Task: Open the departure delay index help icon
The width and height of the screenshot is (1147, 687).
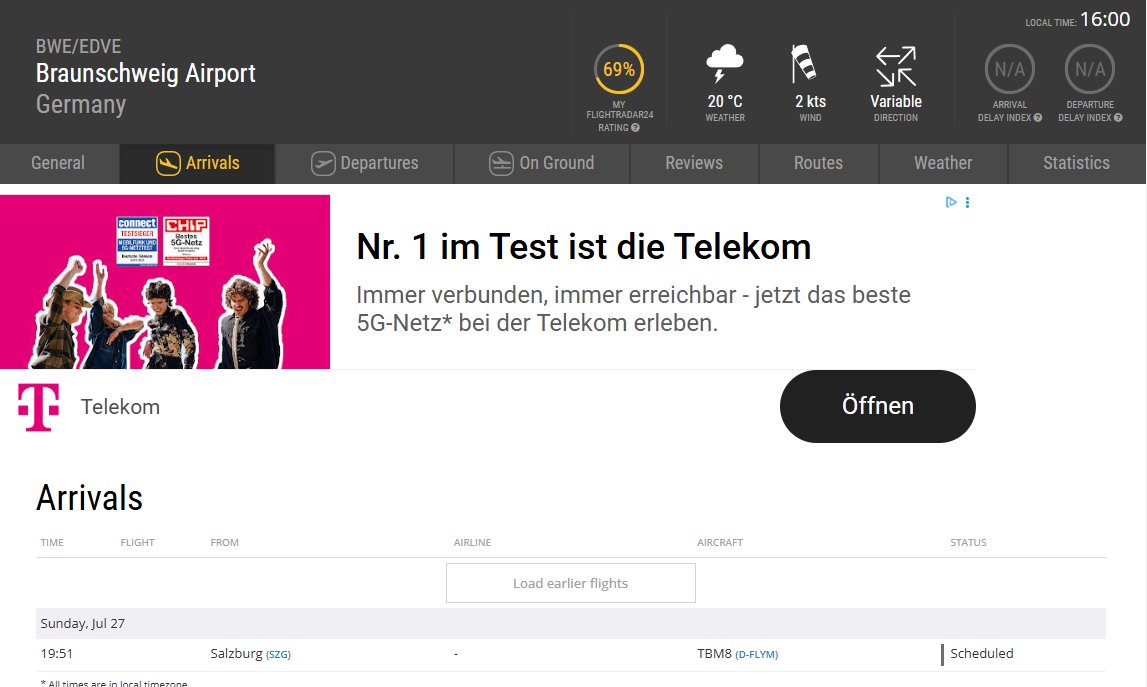Action: click(x=1118, y=118)
